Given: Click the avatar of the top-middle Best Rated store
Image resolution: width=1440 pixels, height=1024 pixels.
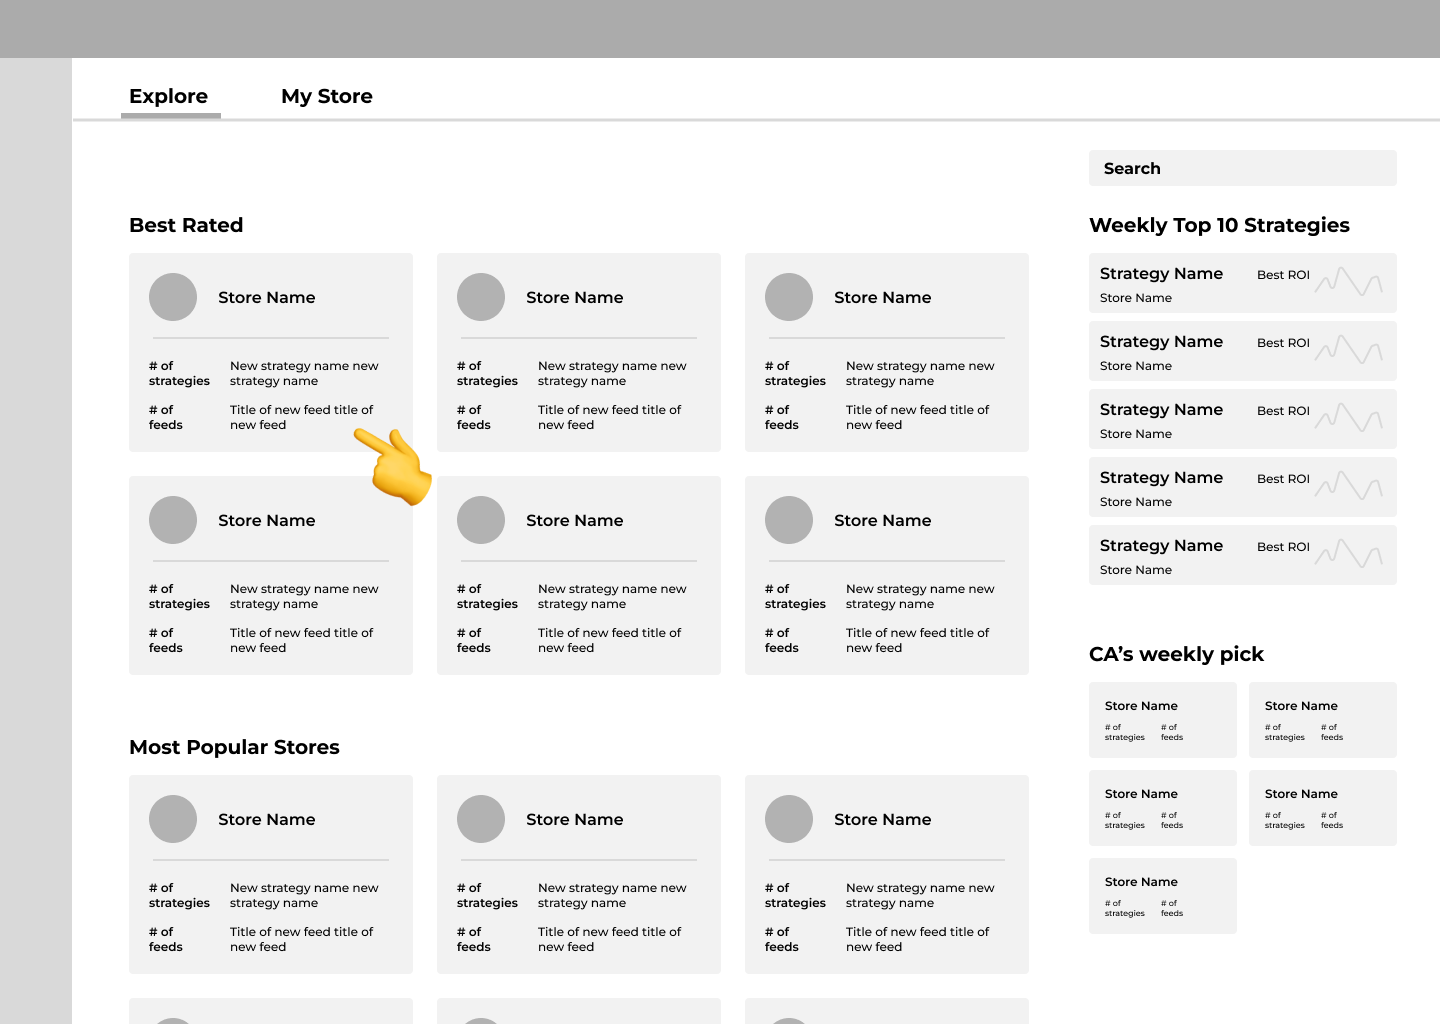Looking at the screenshot, I should 481,297.
